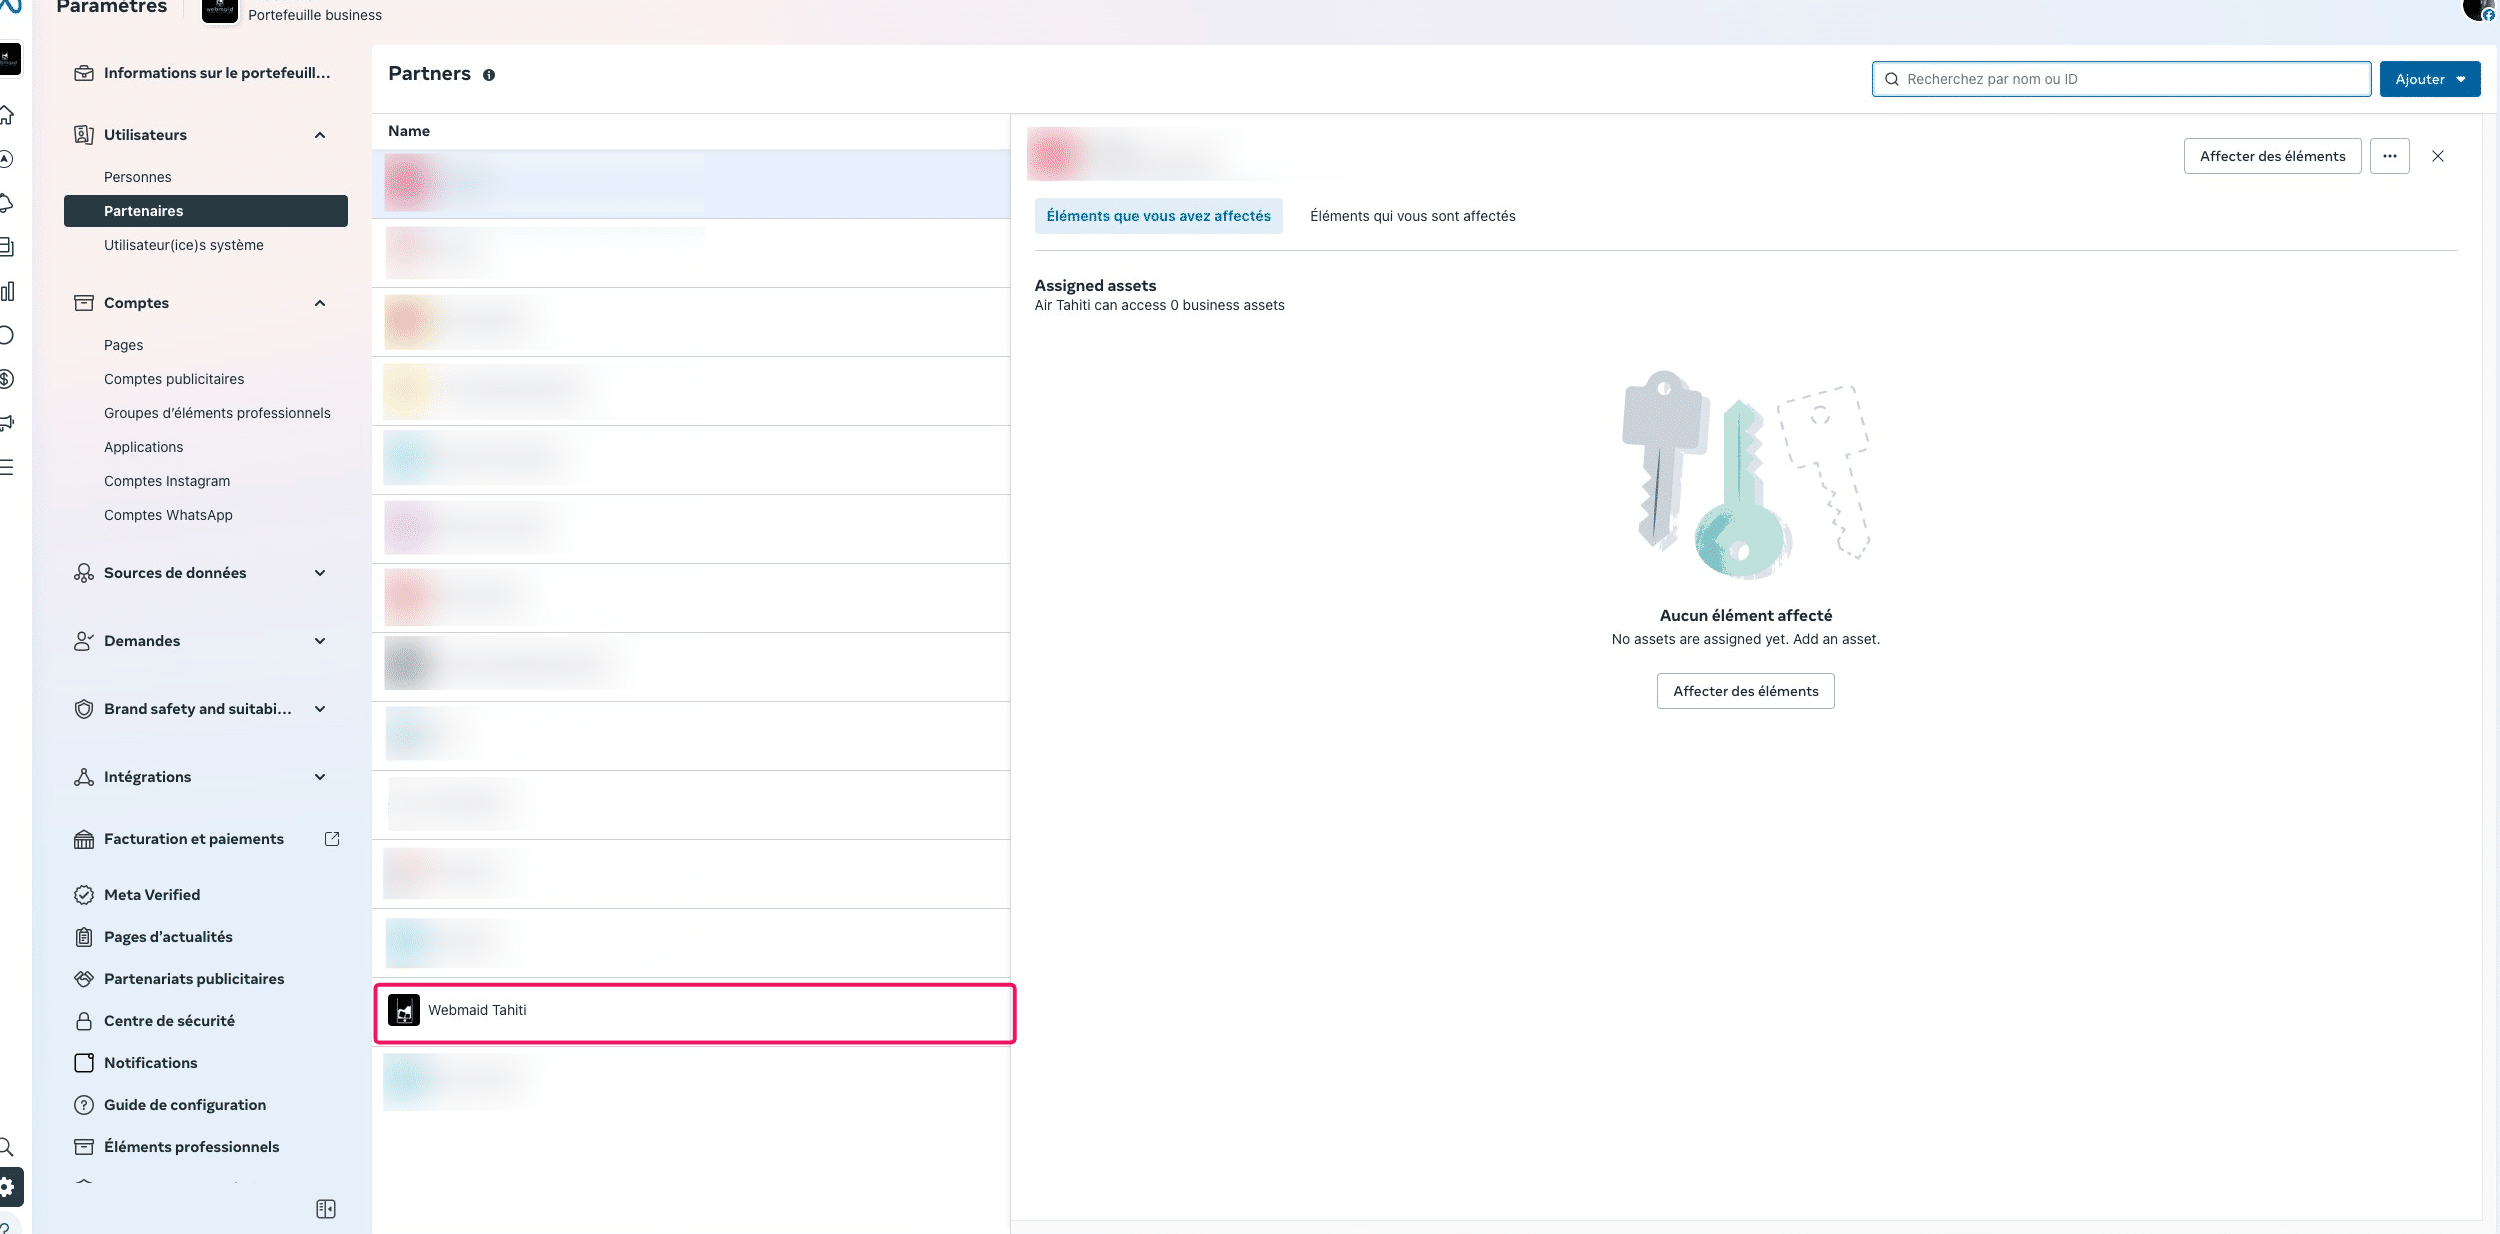
Task: Collapse the Utilisateurs section
Action: tap(320, 135)
